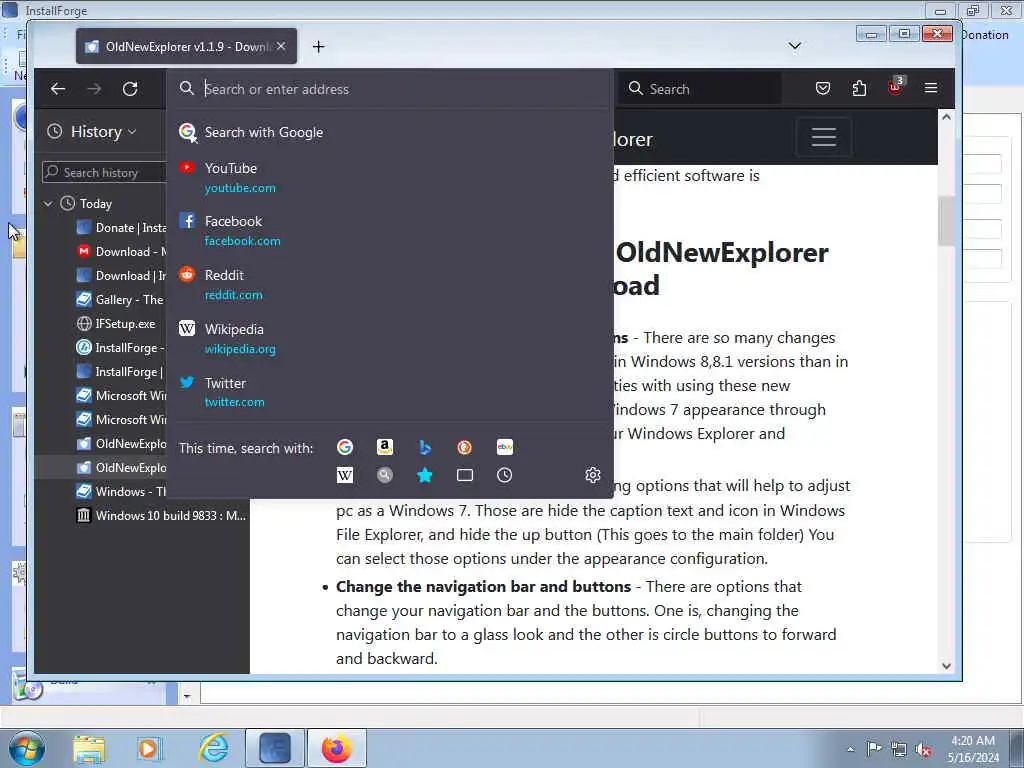
Task: Open IFSetup.exe history entry
Action: tap(116, 323)
